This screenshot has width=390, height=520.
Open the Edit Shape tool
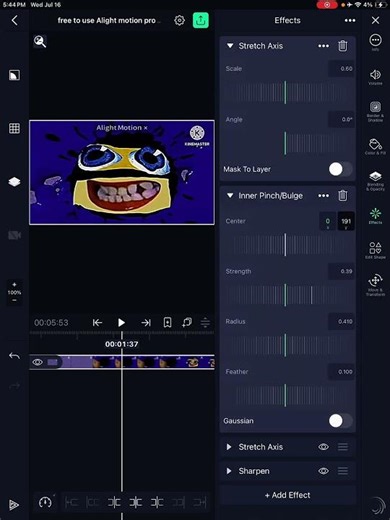(x=375, y=250)
